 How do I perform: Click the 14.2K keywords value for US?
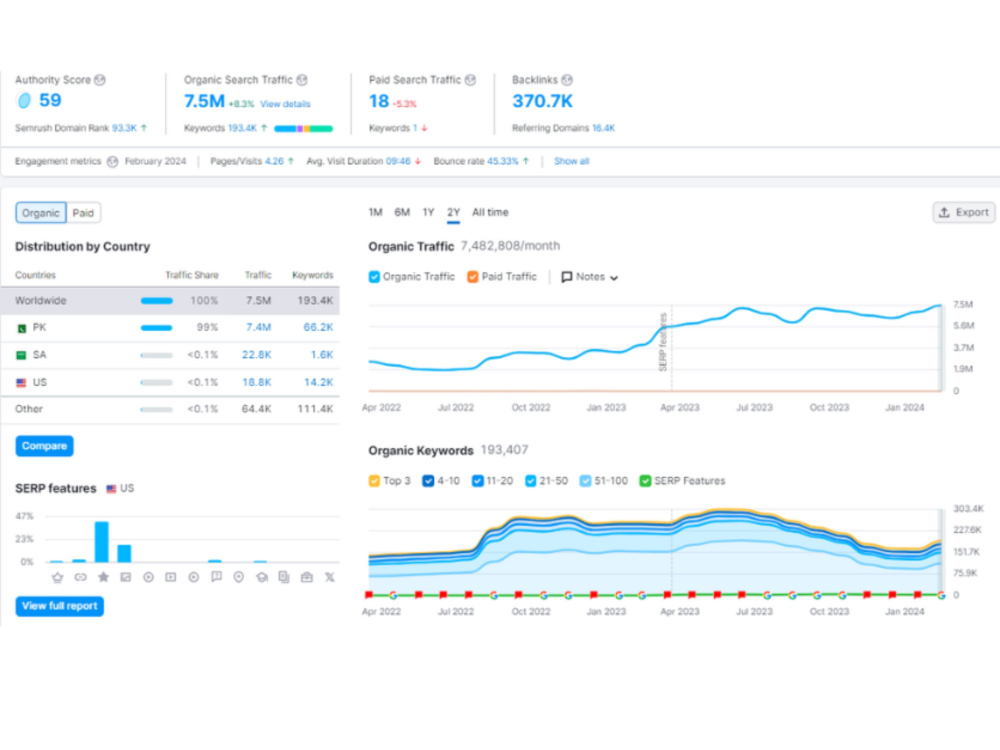point(318,383)
